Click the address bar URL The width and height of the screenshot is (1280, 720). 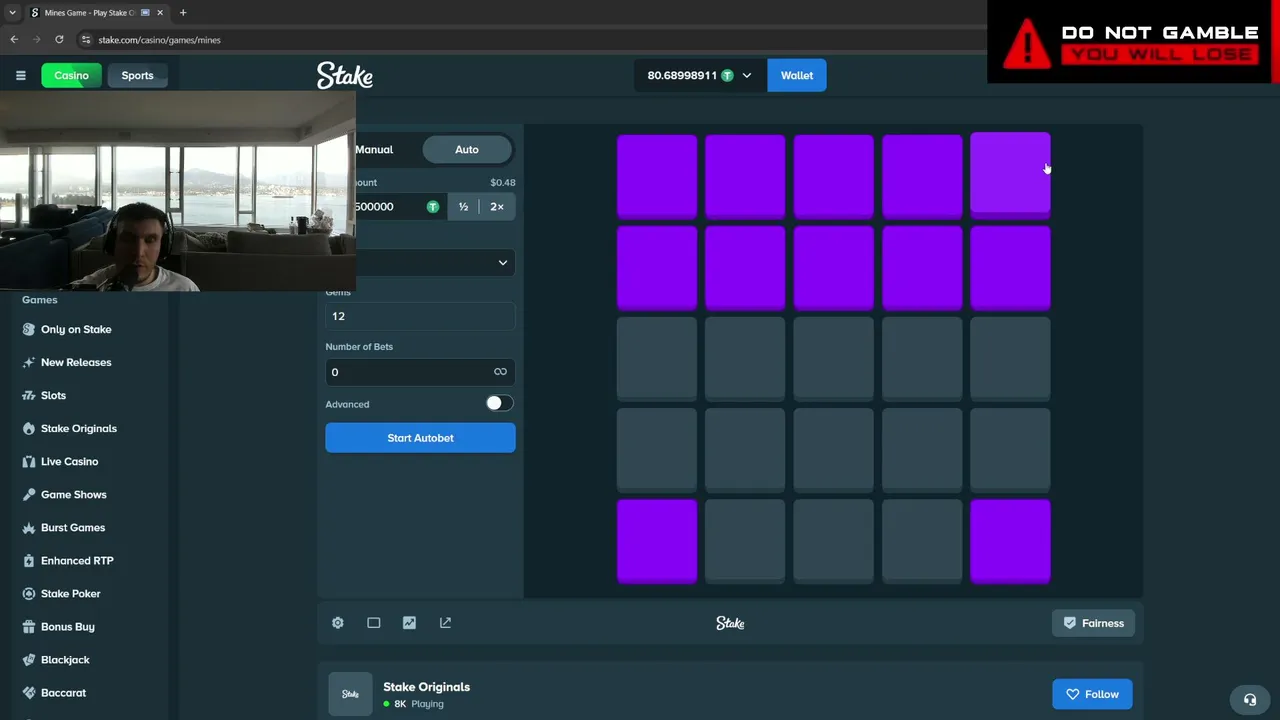click(160, 40)
